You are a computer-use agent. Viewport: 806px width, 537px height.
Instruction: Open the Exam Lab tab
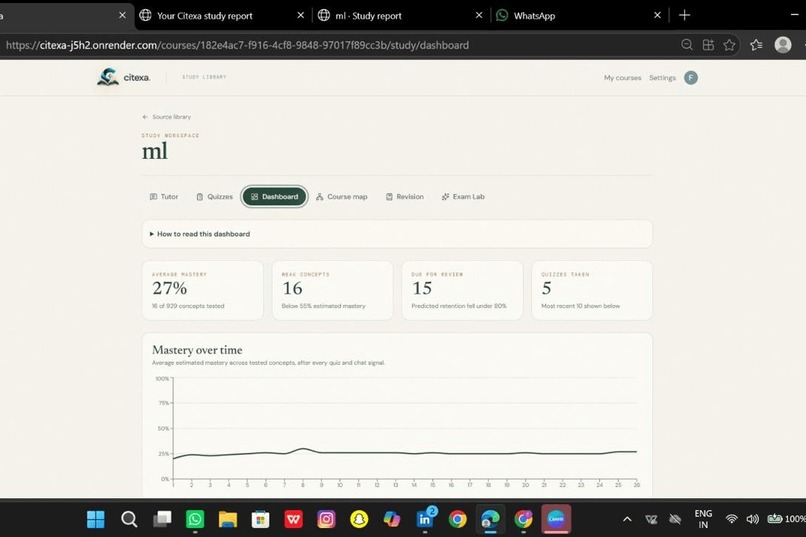[463, 197]
